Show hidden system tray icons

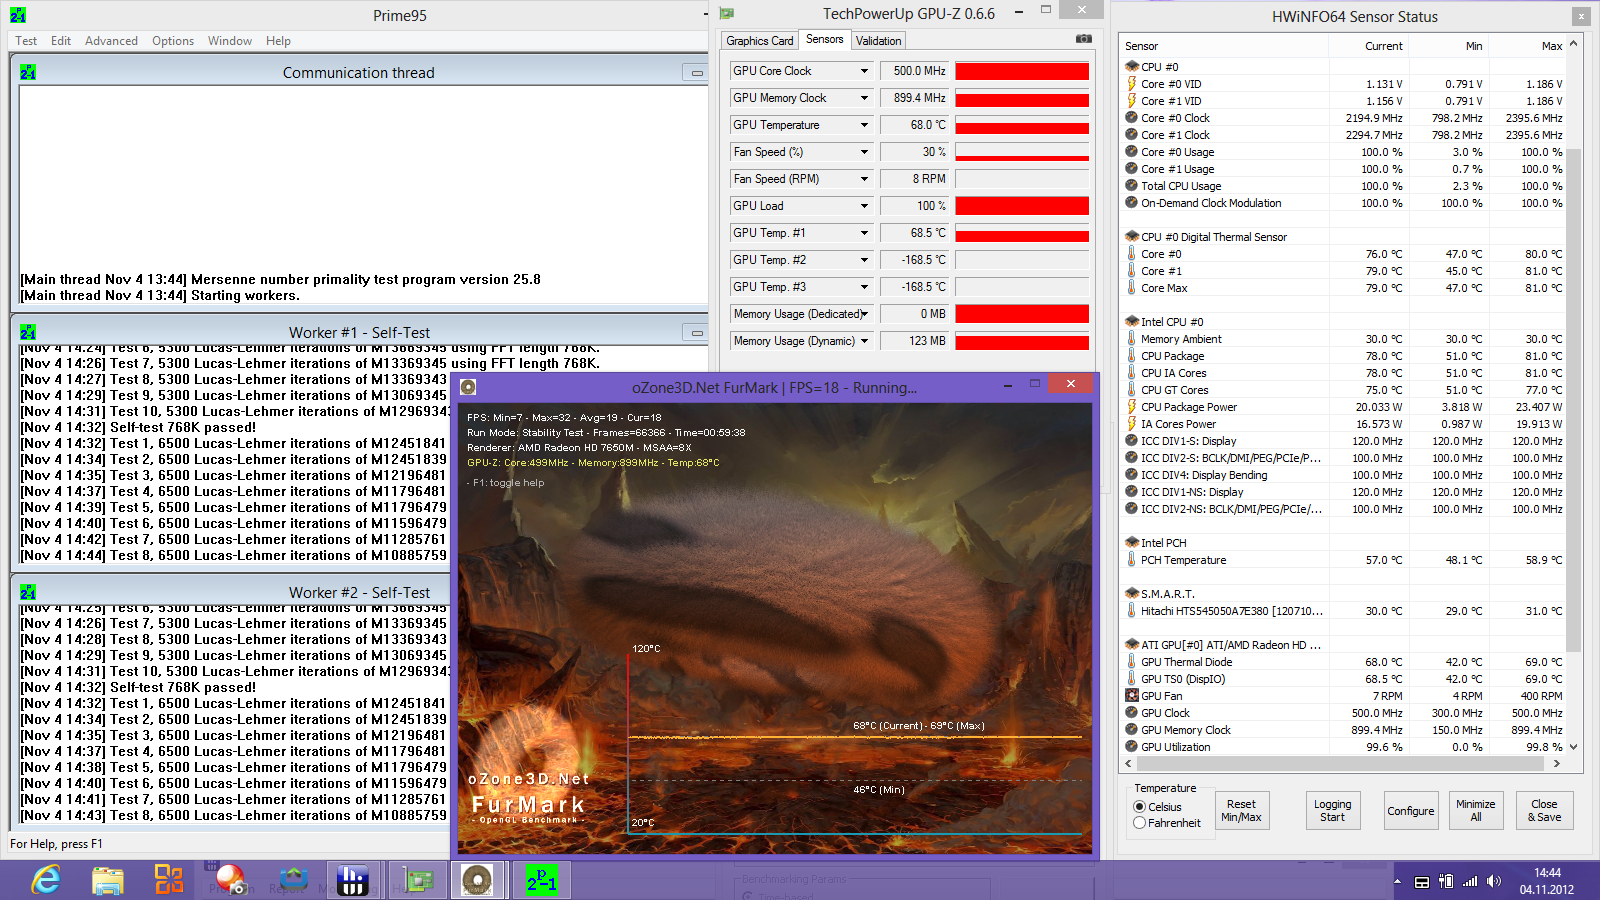tap(1397, 881)
